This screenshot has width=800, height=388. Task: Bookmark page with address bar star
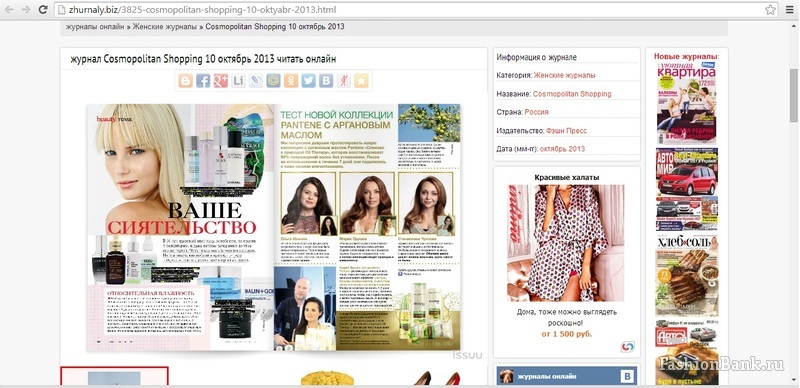click(770, 10)
